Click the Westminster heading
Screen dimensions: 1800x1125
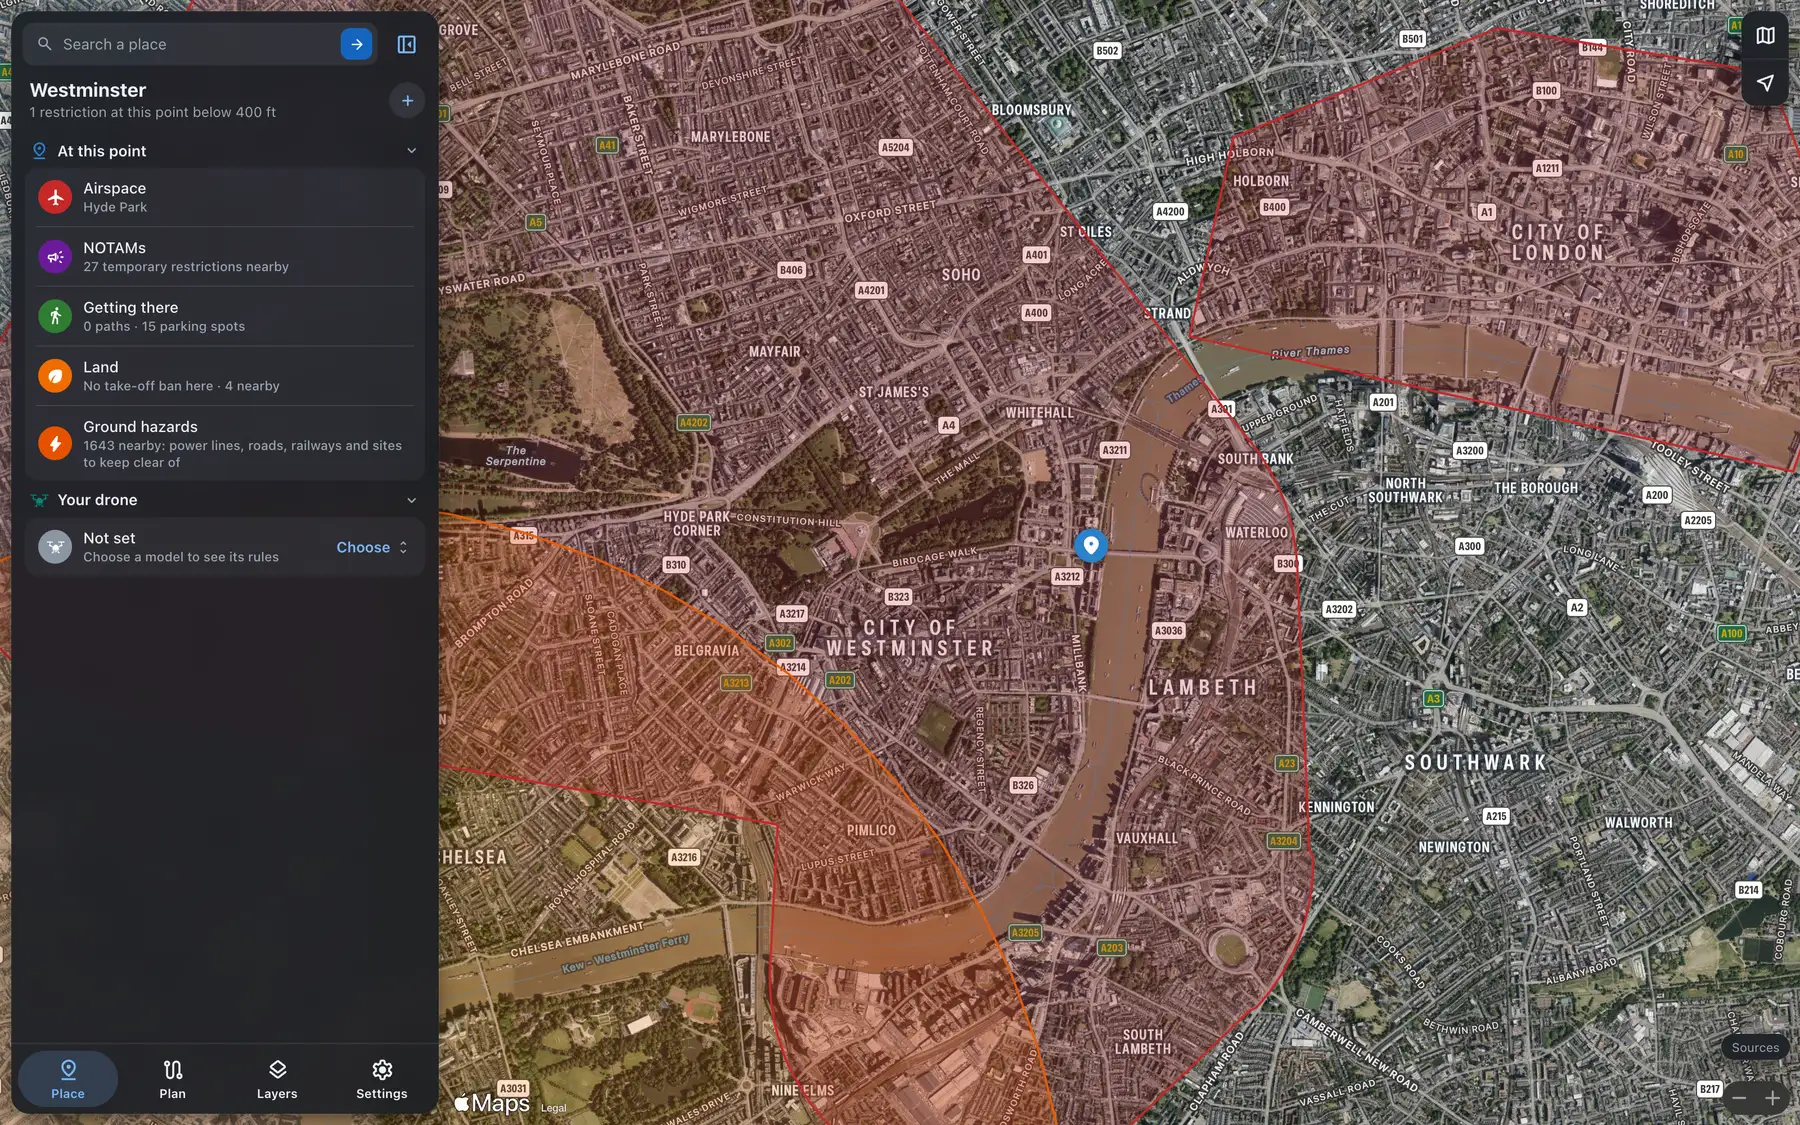(x=88, y=90)
